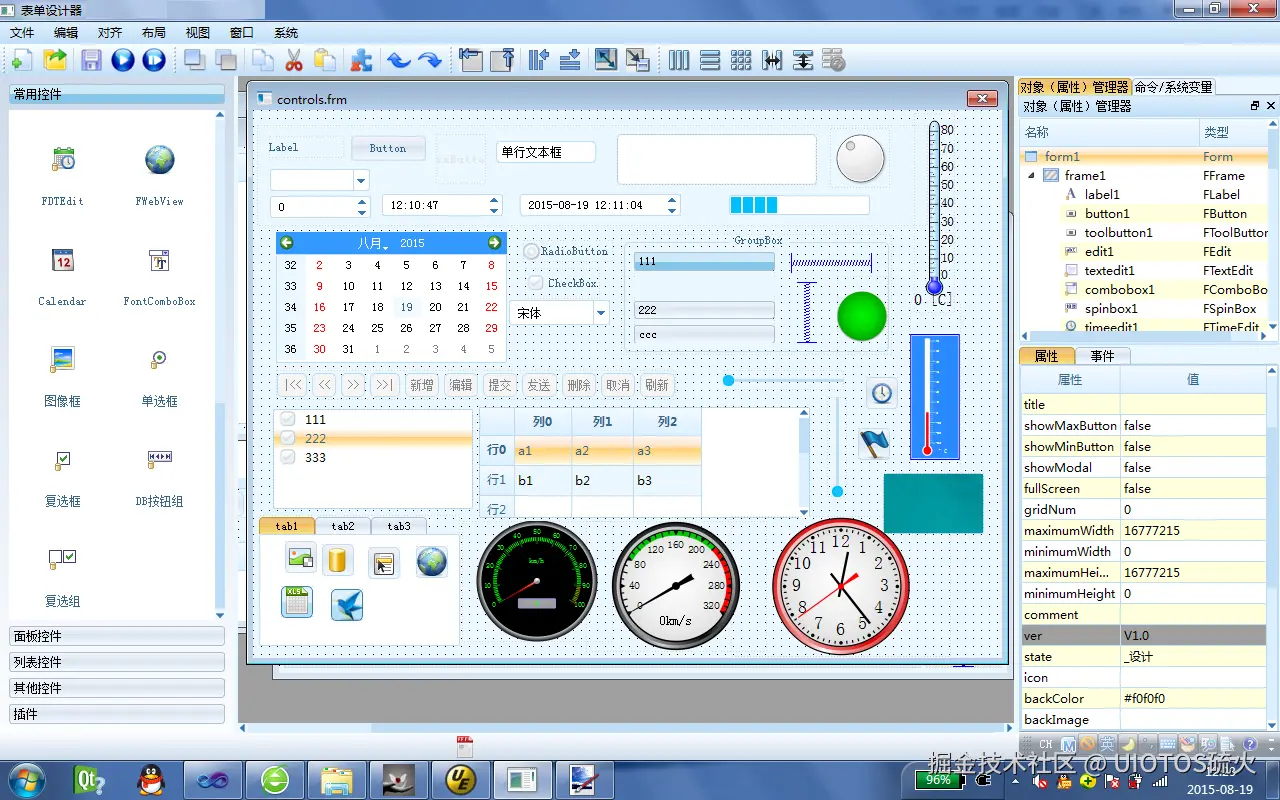Pick the Calendar control from palette
The image size is (1280, 800).
coord(62,261)
